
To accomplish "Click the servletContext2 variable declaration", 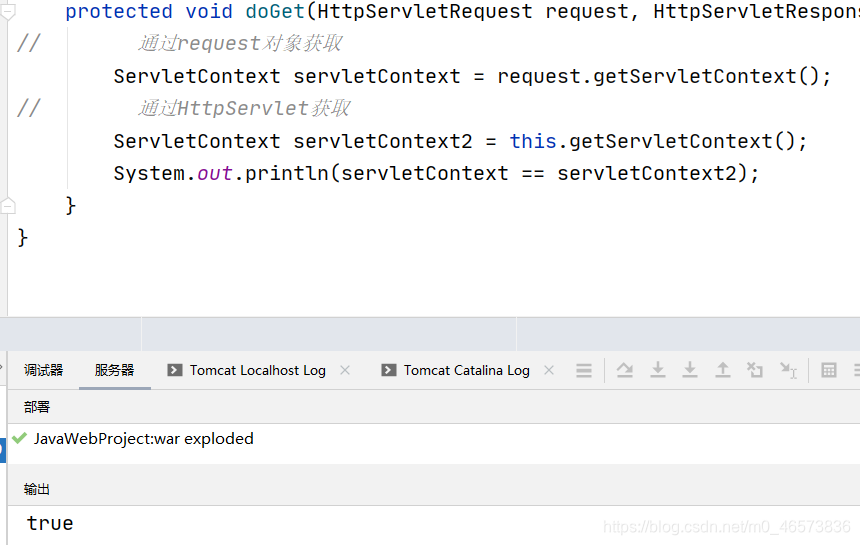I will [x=382, y=141].
